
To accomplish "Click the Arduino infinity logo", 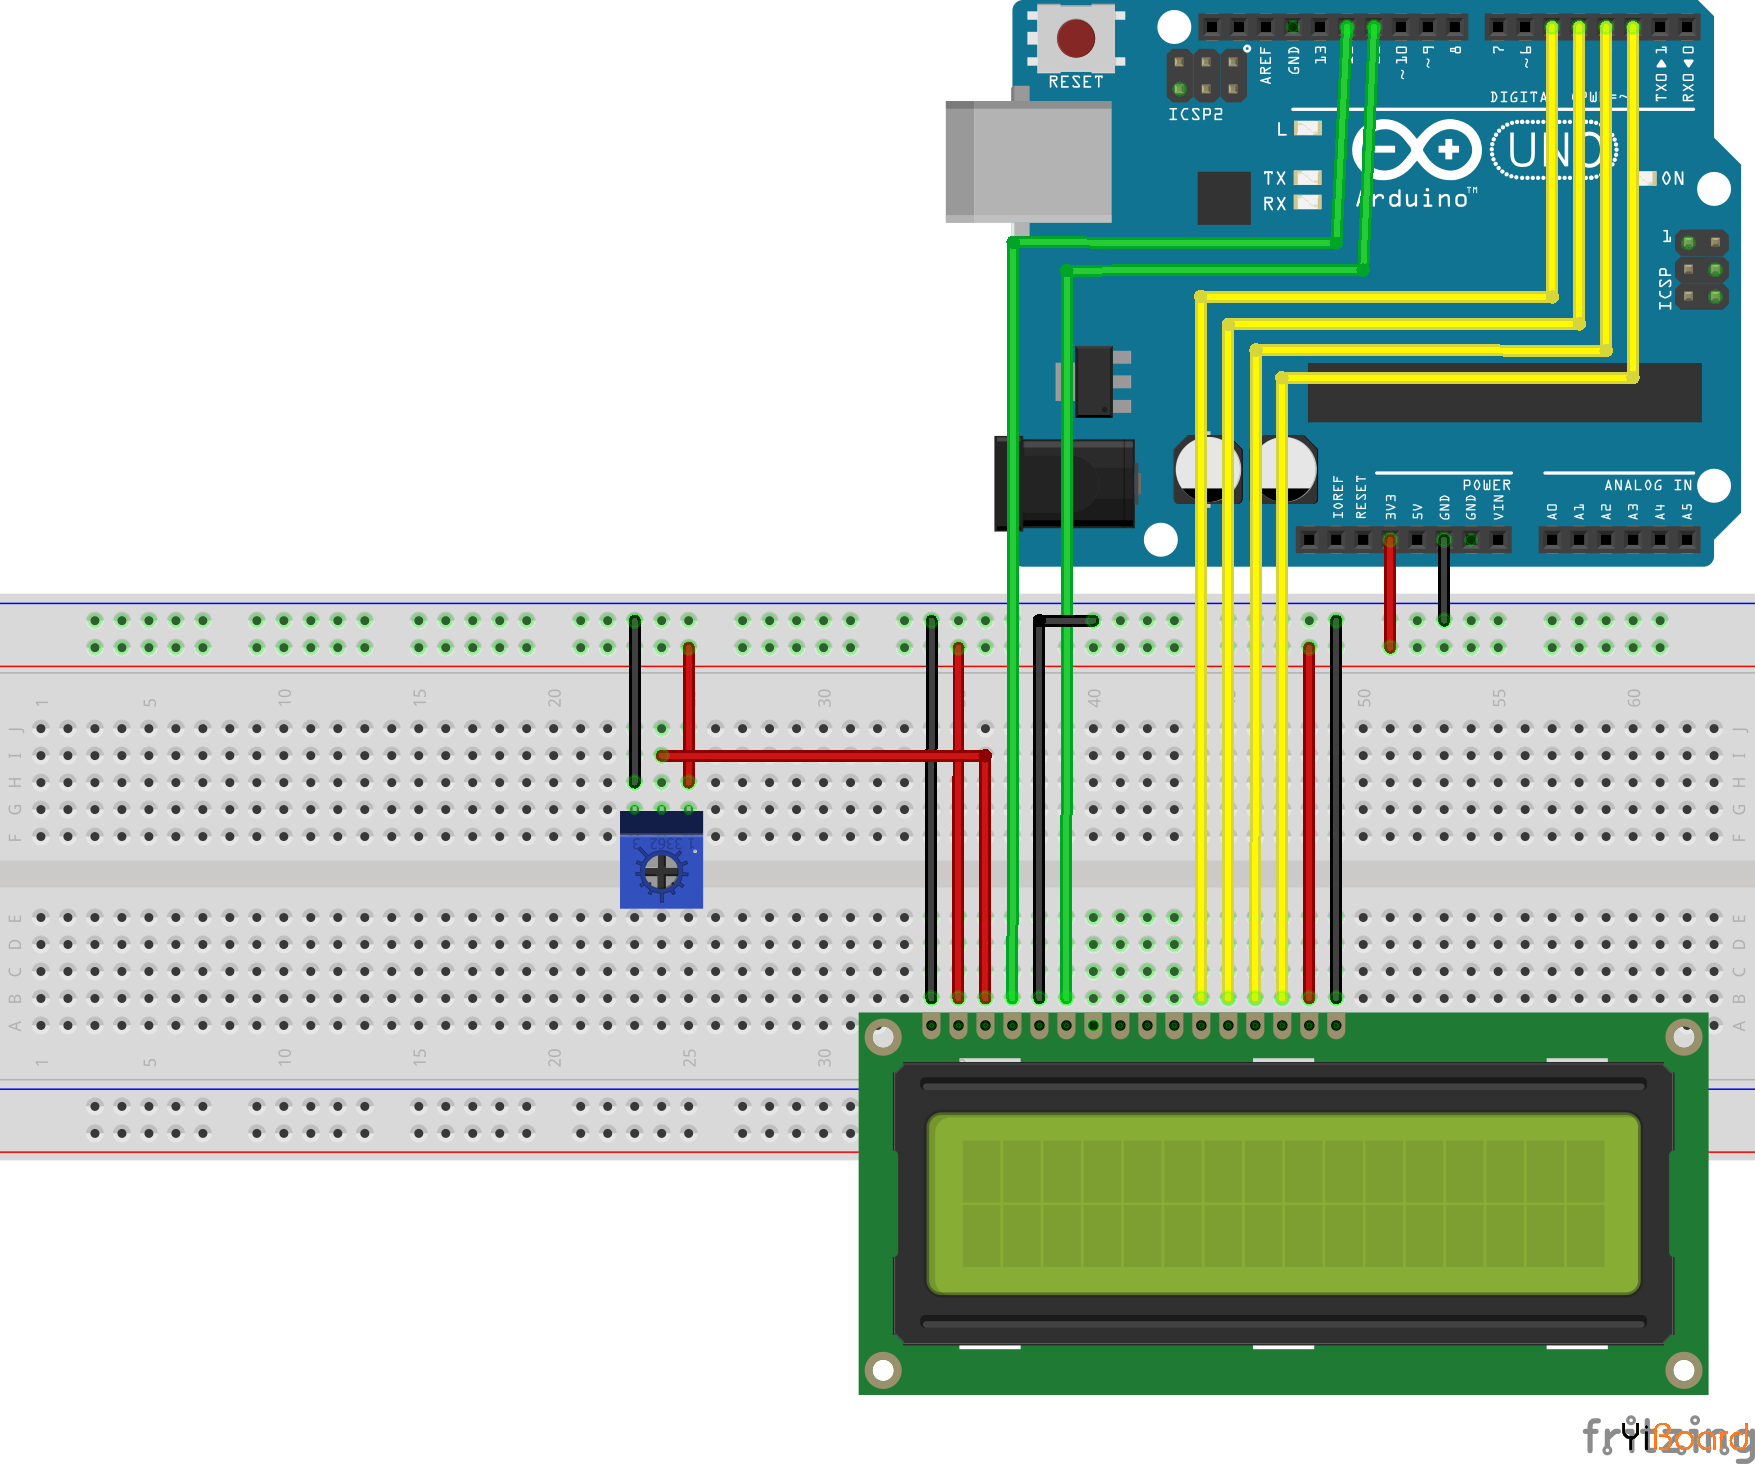I will [x=1416, y=150].
